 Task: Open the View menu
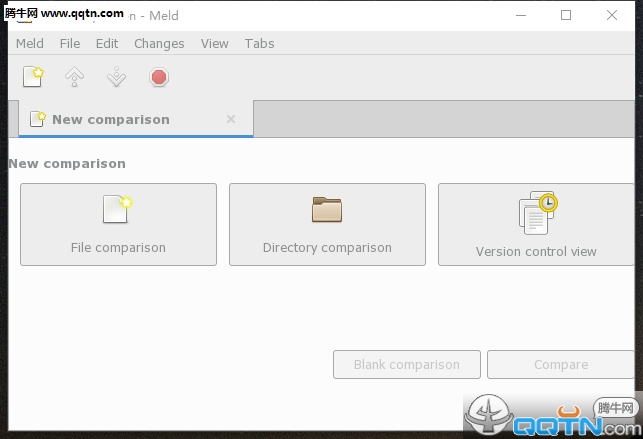(214, 43)
